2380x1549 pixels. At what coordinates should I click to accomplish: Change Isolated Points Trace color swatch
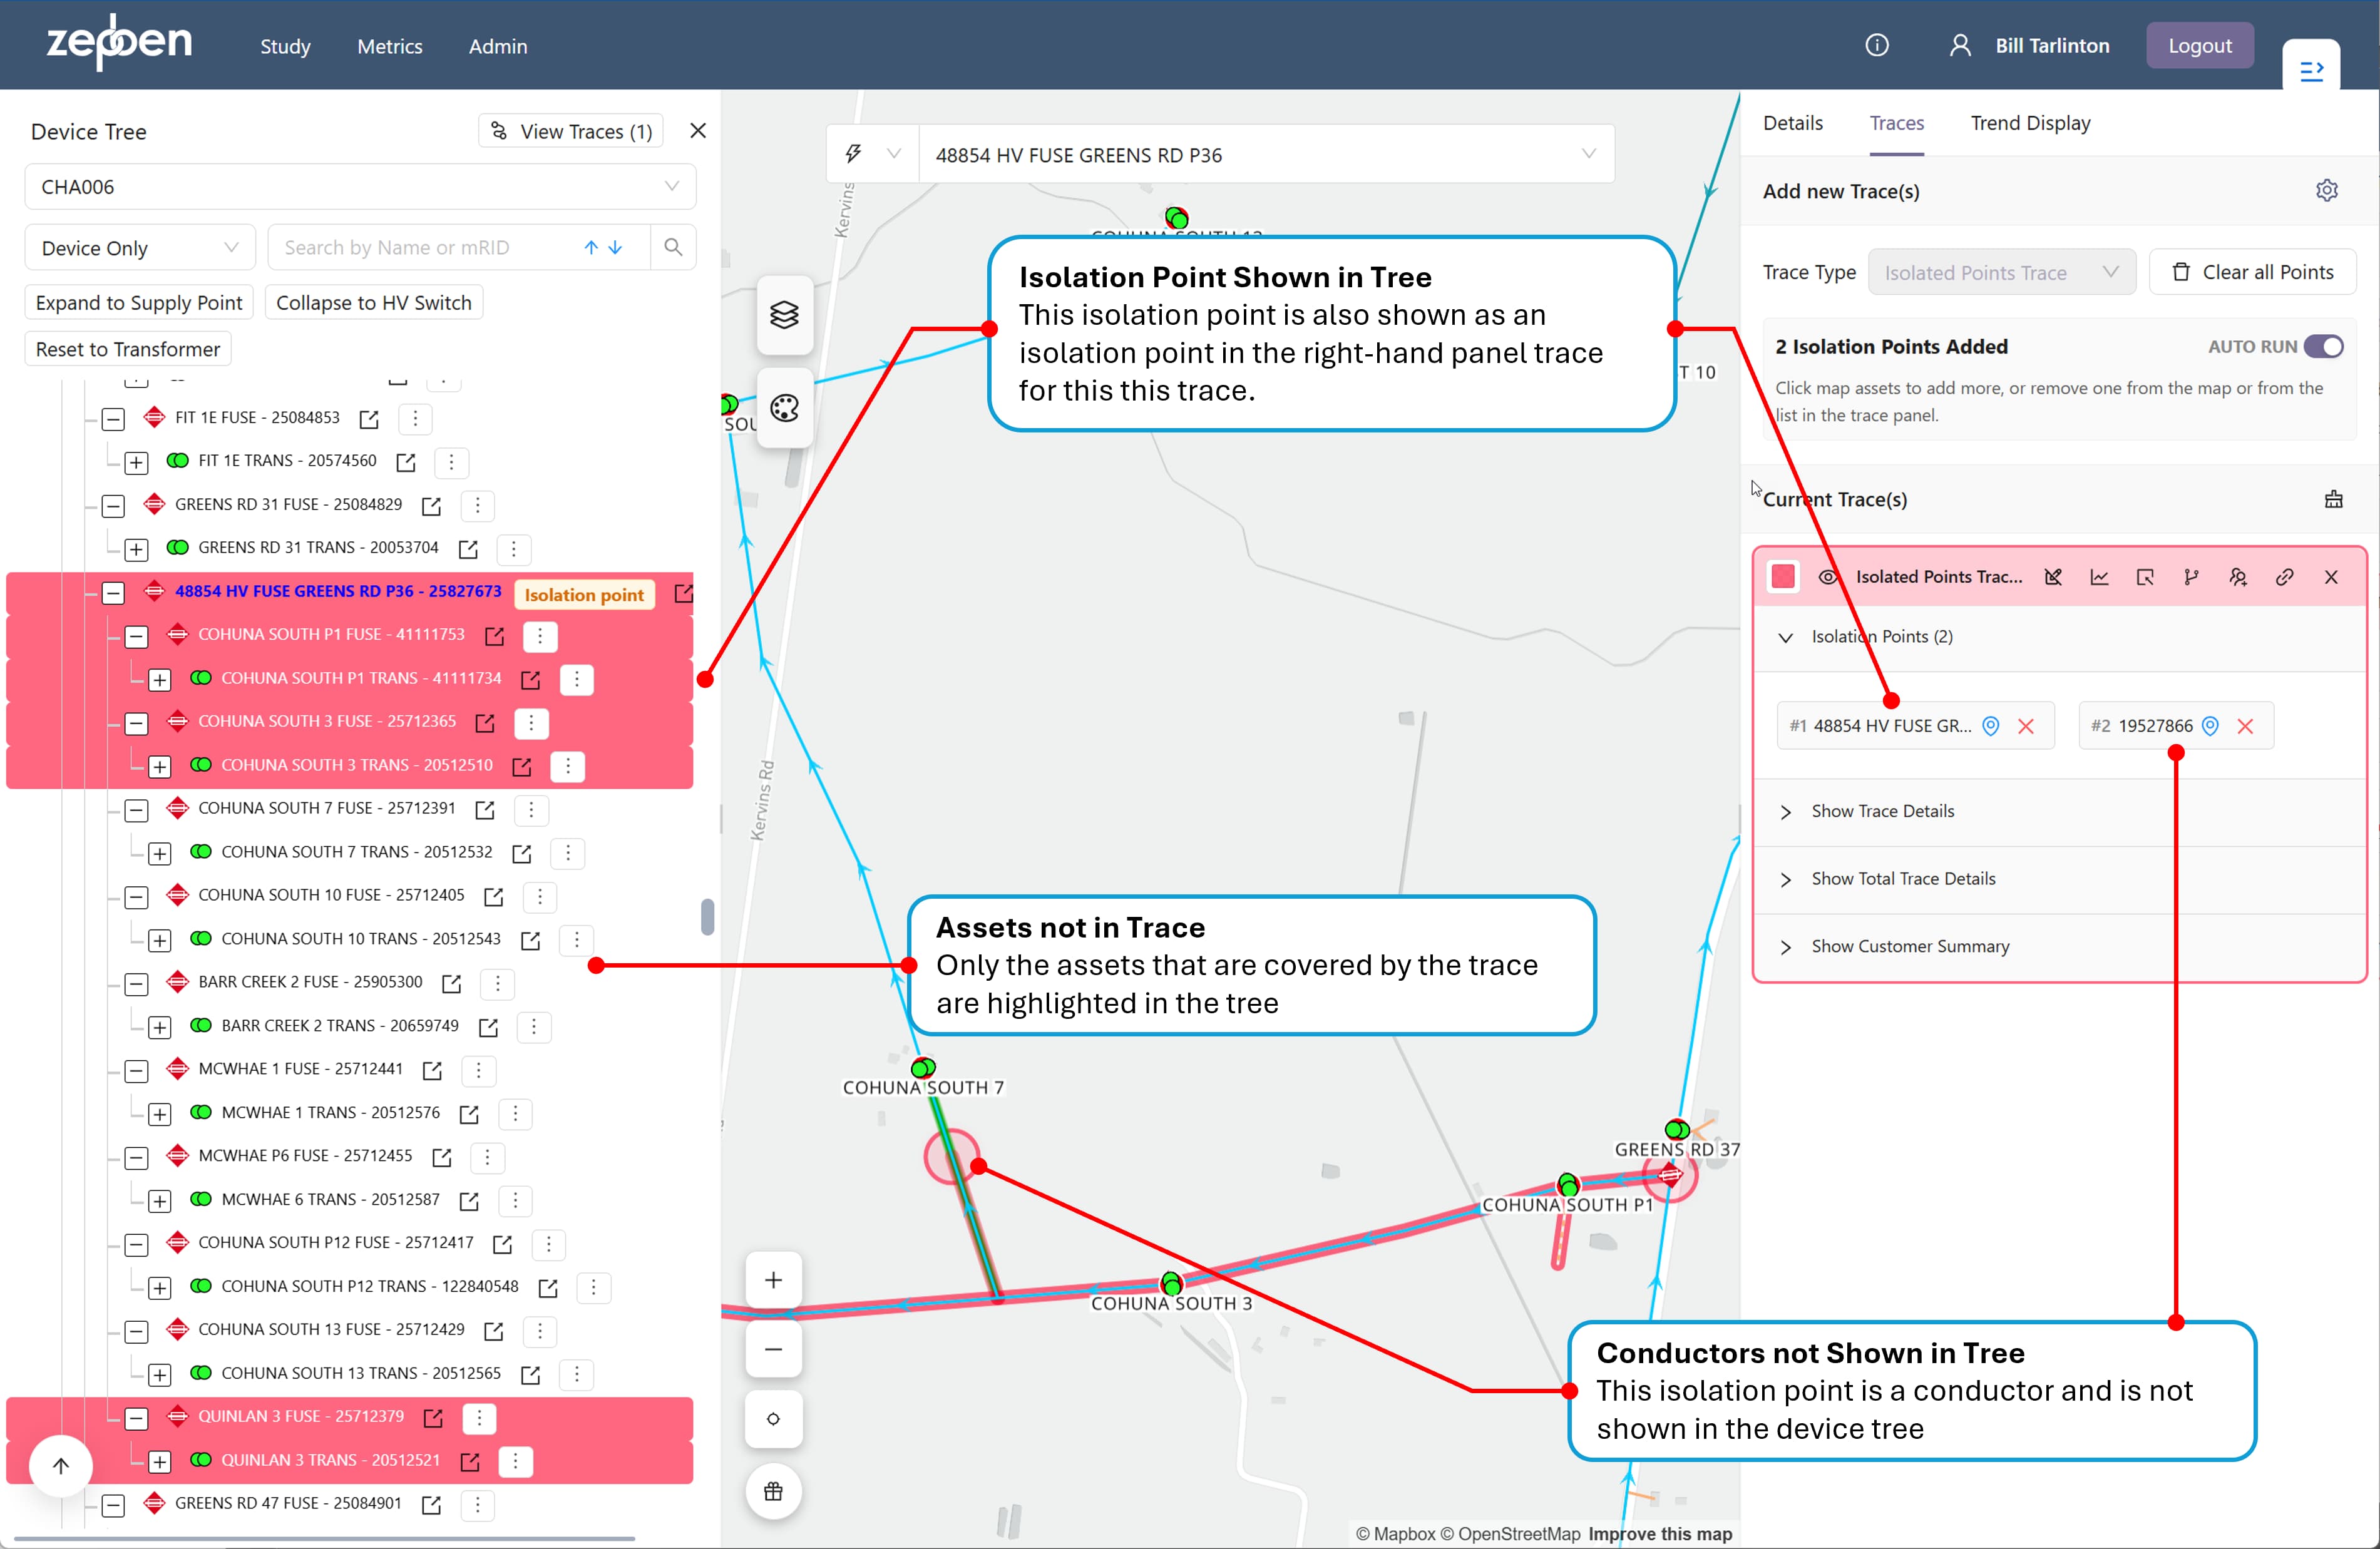click(1783, 577)
